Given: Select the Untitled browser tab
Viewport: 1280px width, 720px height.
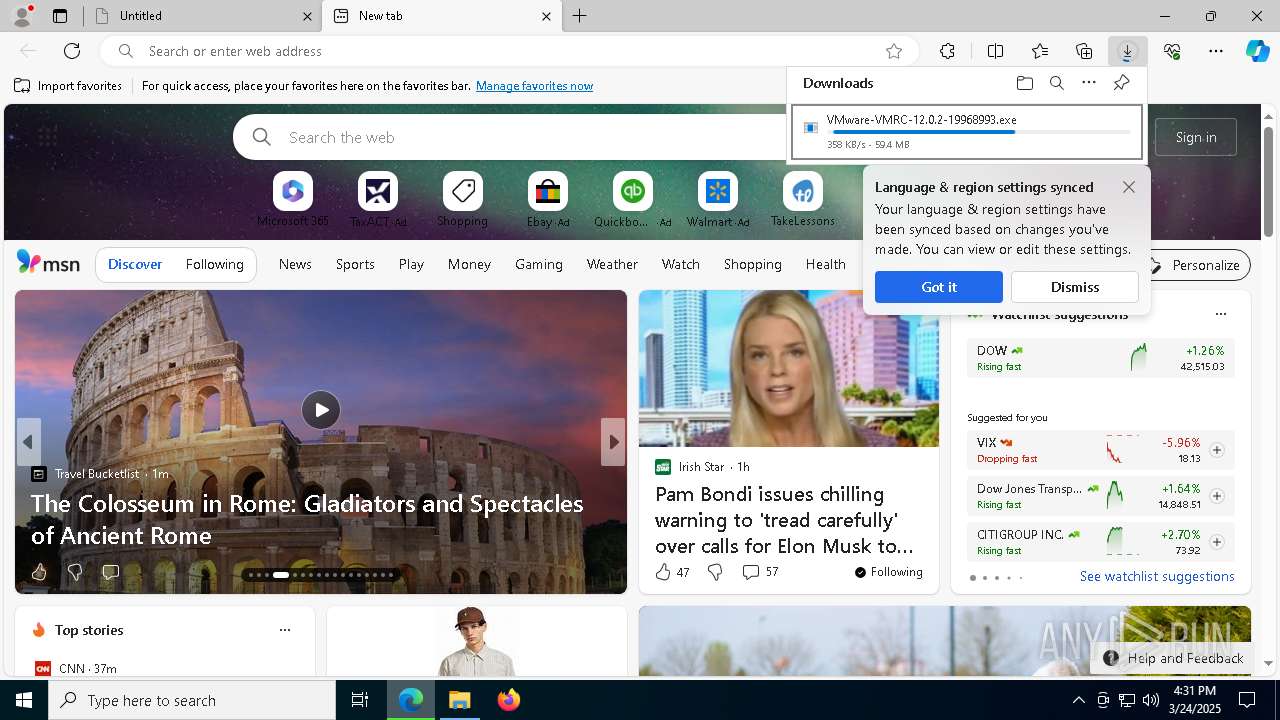Looking at the screenshot, I should [203, 16].
